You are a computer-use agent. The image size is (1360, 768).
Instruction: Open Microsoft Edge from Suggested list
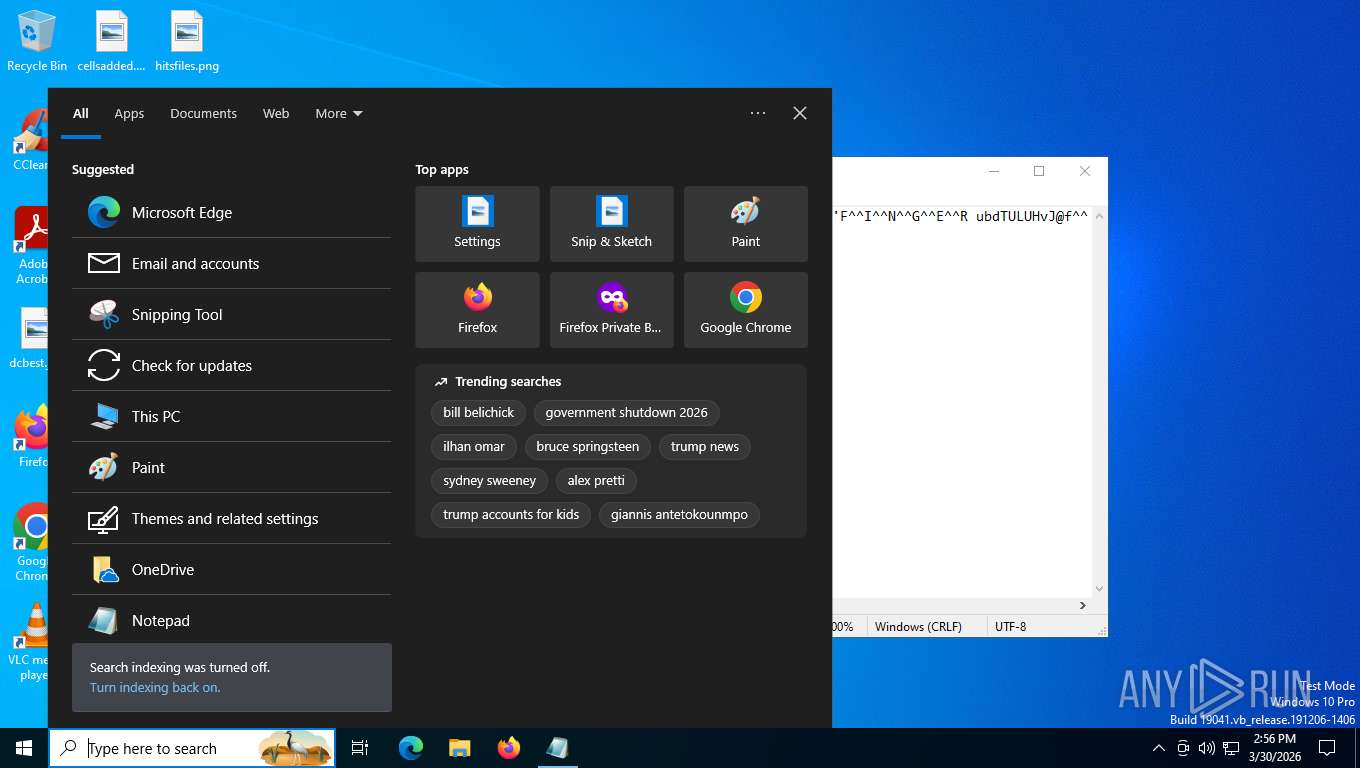(x=231, y=212)
